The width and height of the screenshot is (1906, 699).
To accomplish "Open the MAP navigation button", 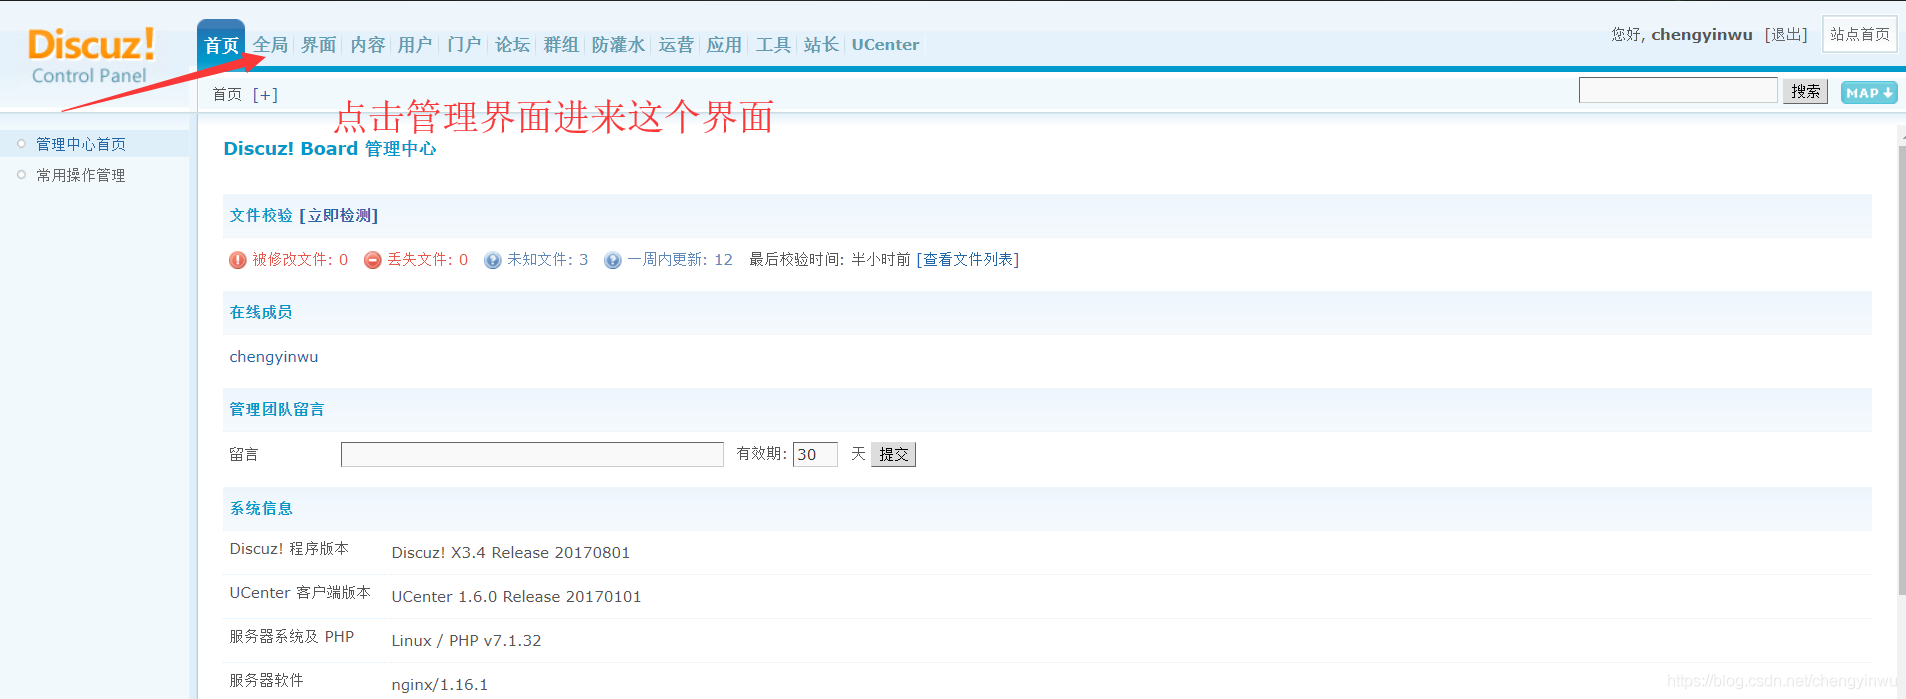I will pos(1869,92).
